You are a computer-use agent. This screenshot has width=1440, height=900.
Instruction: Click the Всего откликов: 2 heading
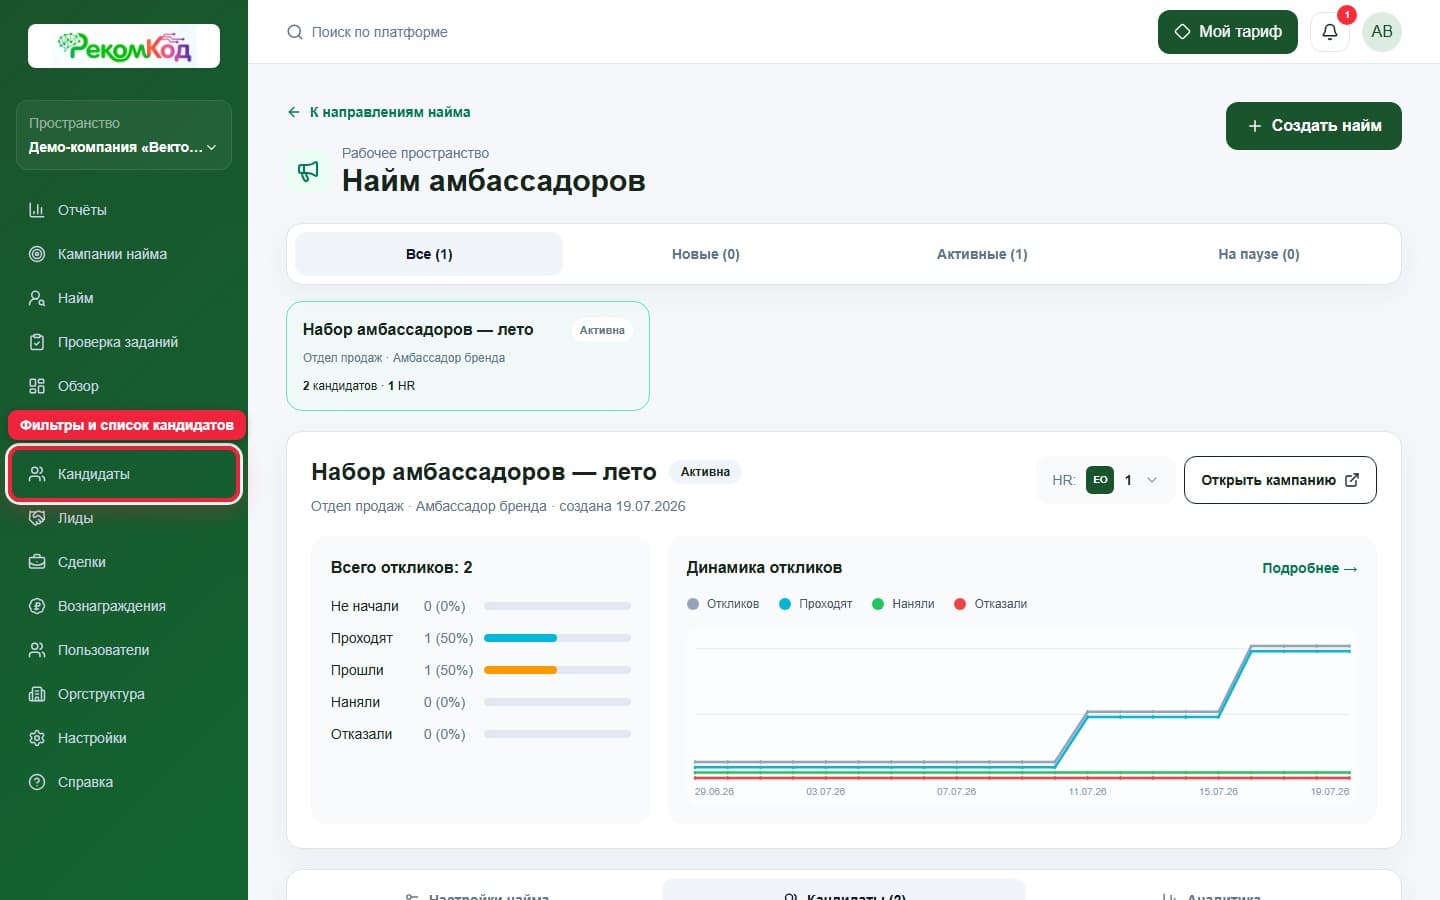click(401, 567)
